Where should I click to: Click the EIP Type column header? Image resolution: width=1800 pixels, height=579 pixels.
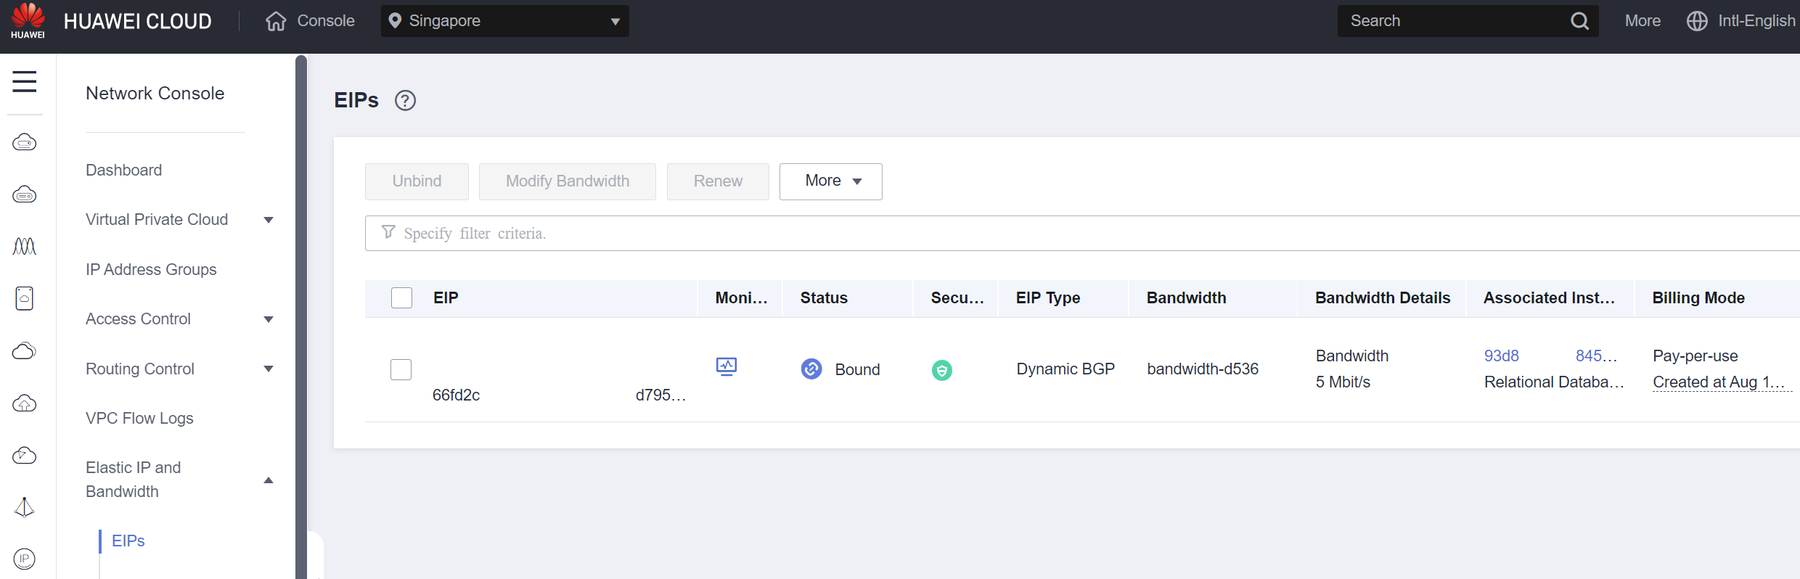click(1048, 298)
